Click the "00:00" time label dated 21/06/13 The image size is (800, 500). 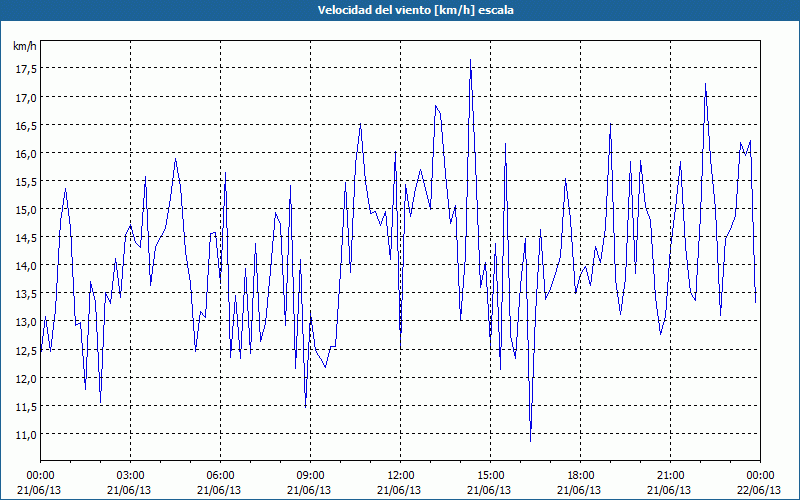tap(40, 476)
